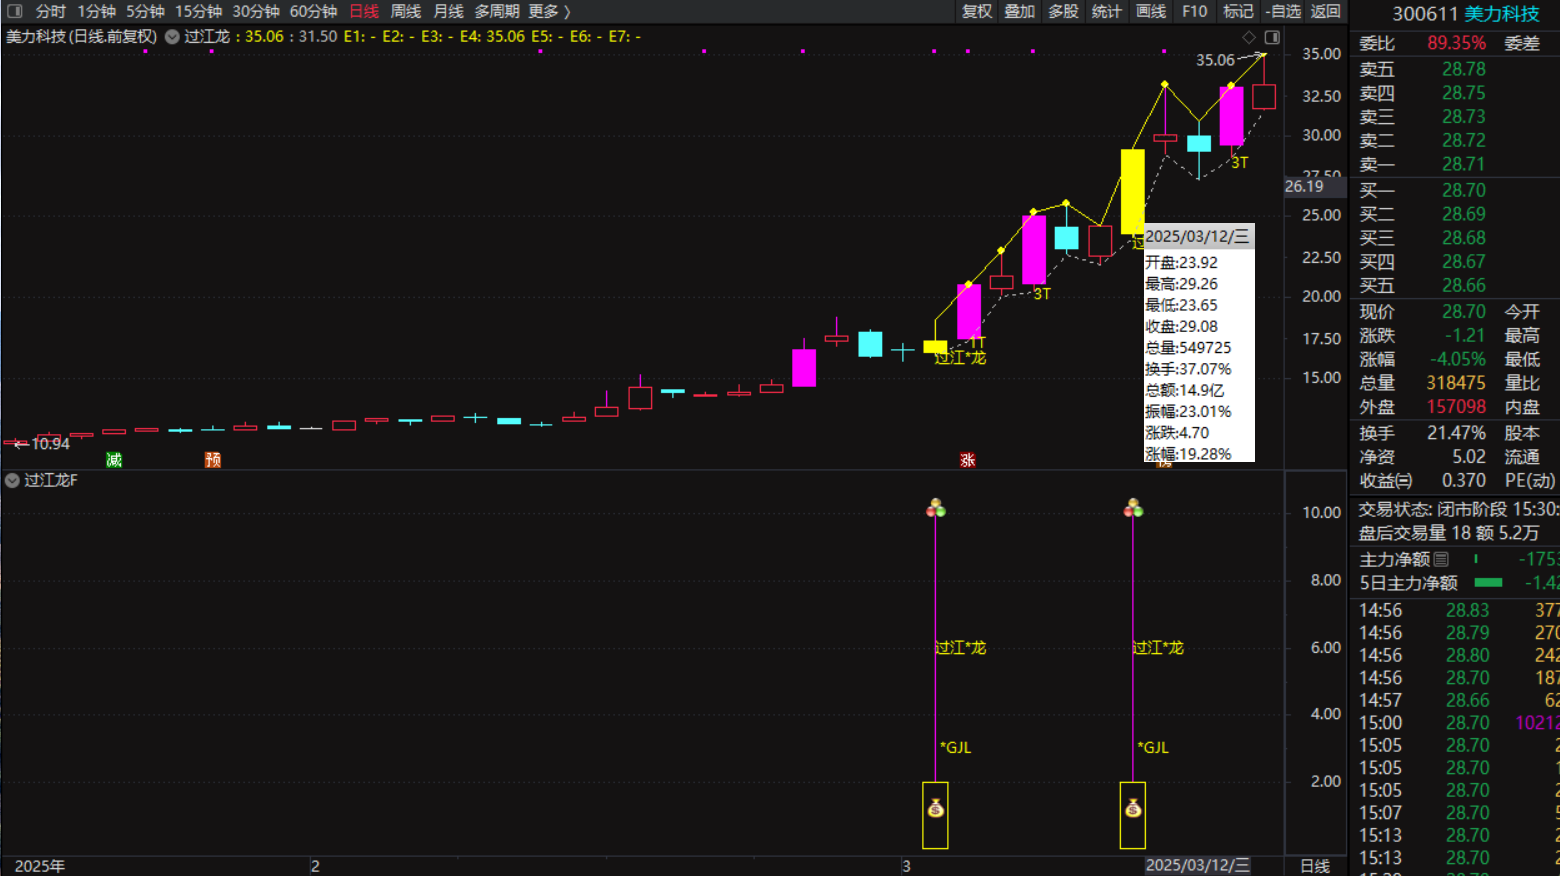Image resolution: width=1560 pixels, height=876 pixels.
Task: Open the 过江龙 main indicator dropdown
Action: [x=172, y=37]
